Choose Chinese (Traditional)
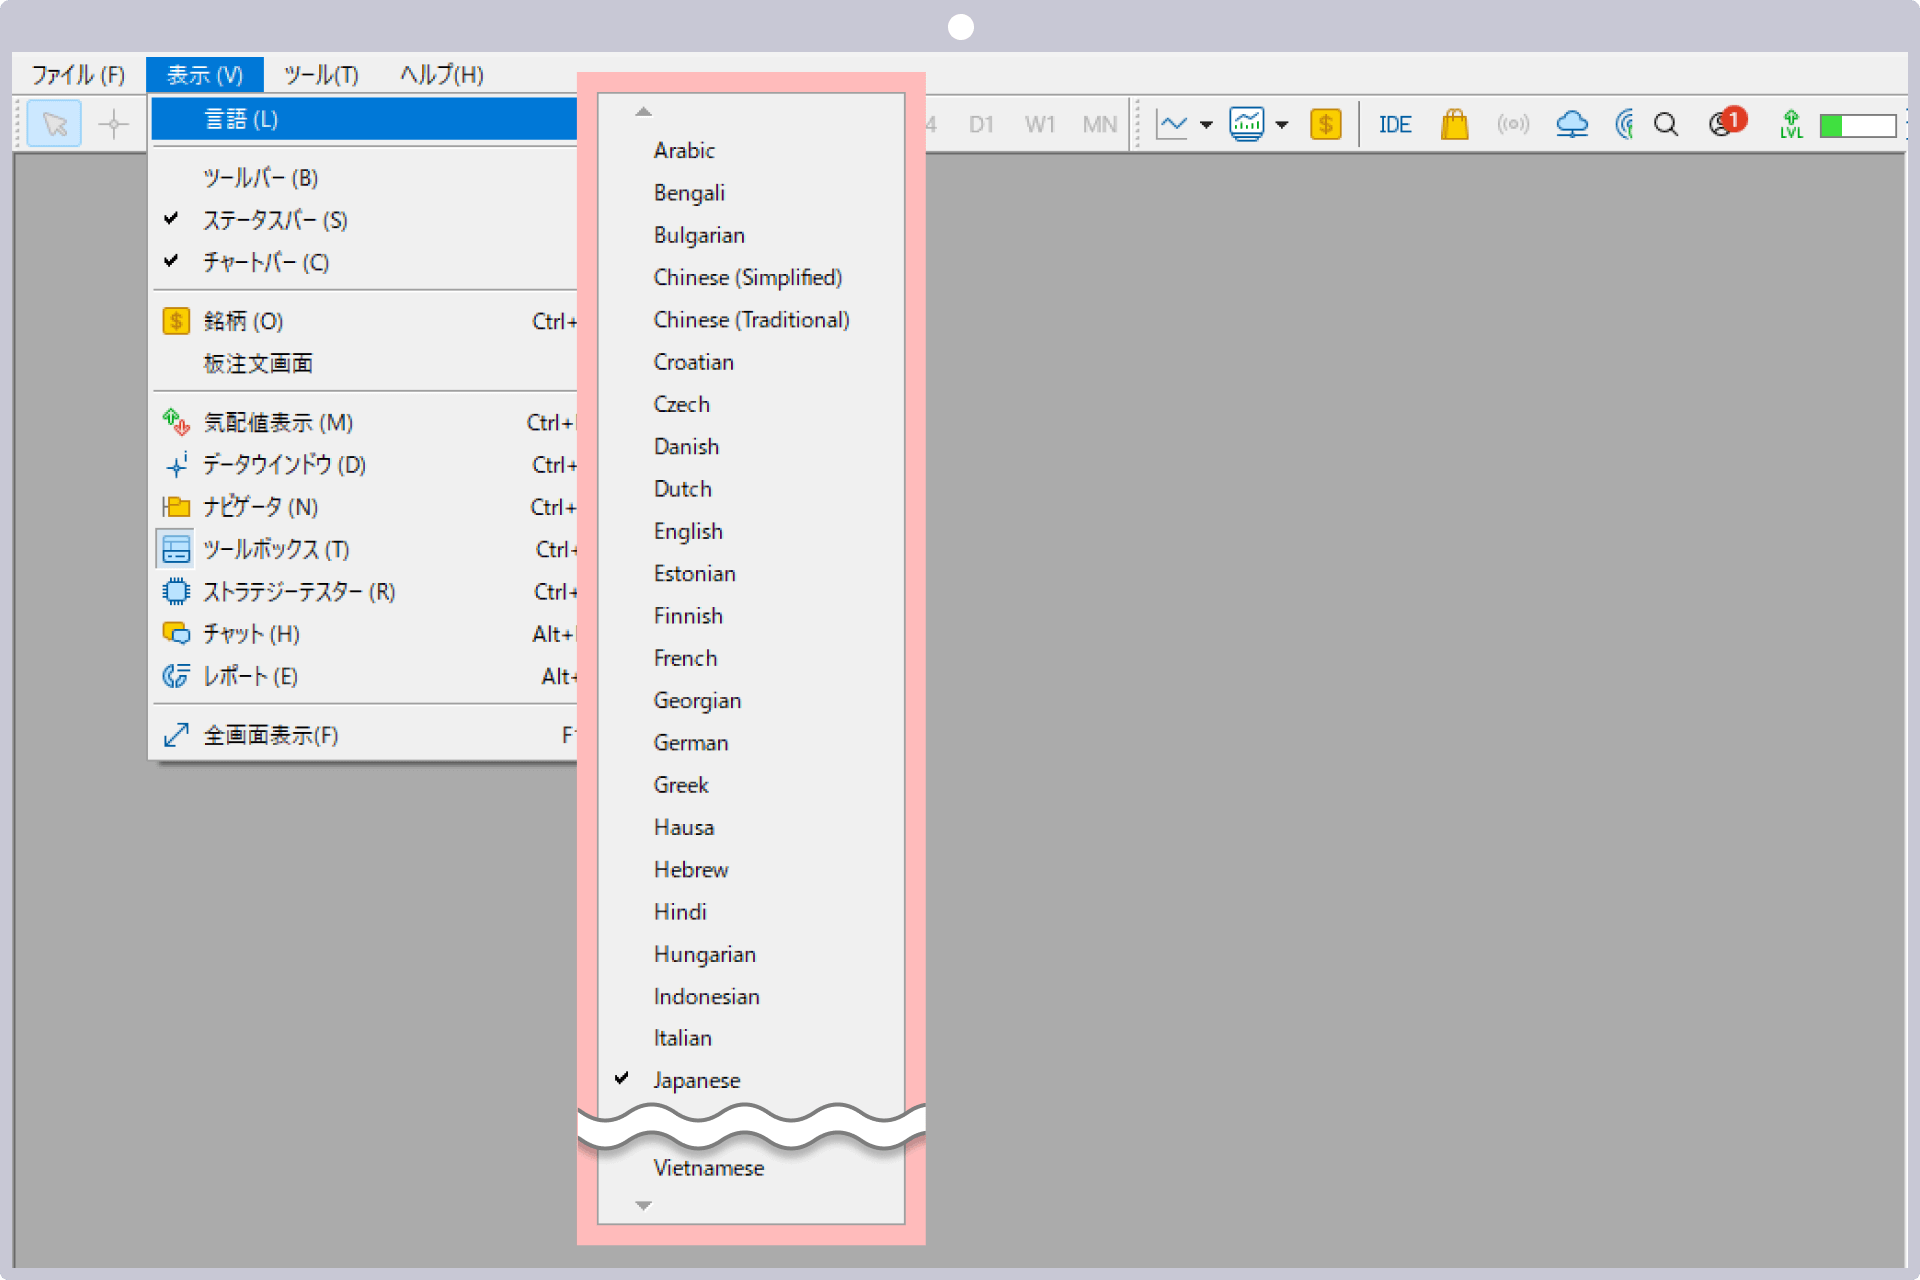1920x1280 pixels. (x=751, y=320)
